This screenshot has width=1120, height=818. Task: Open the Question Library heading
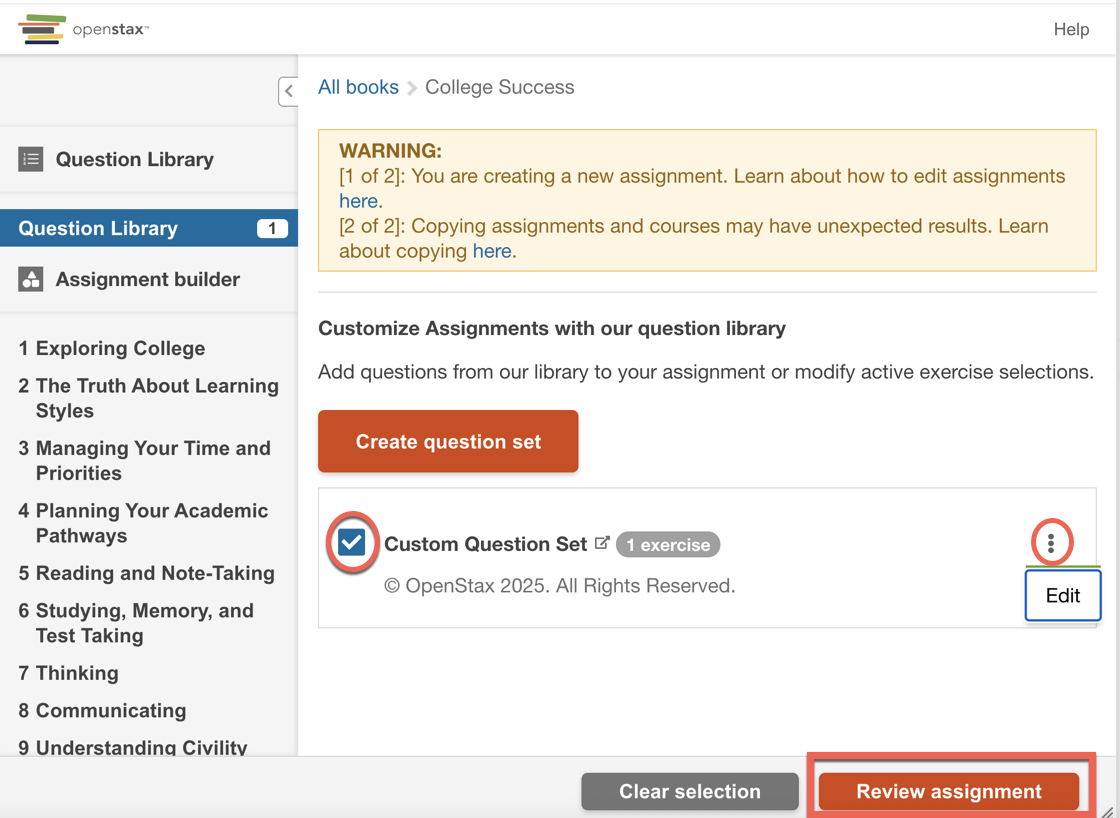(x=134, y=159)
